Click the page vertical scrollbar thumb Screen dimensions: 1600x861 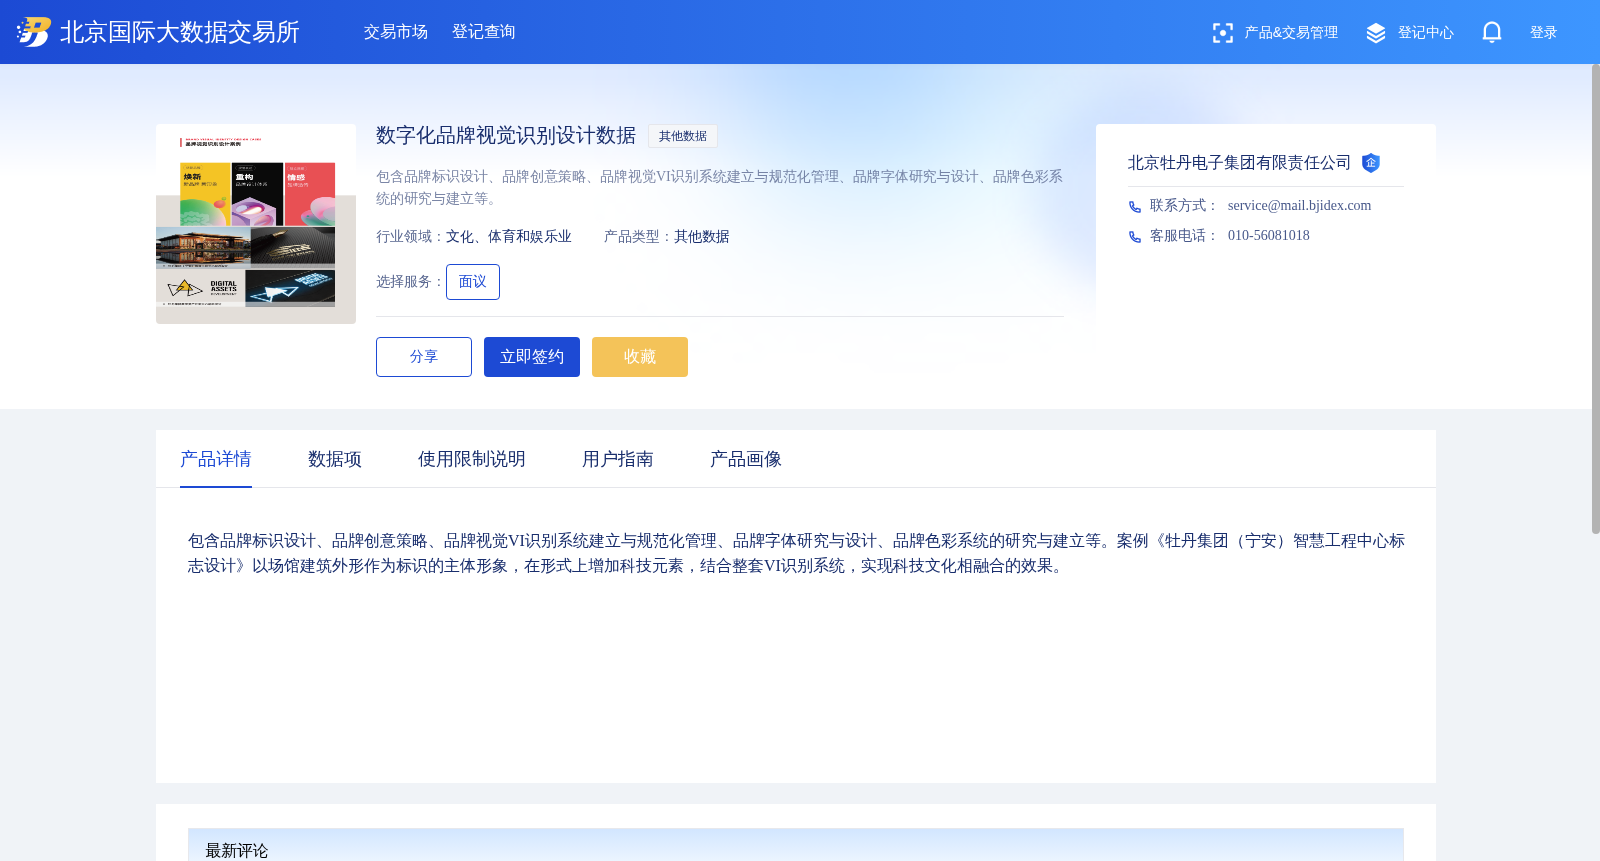pyautogui.click(x=1595, y=299)
